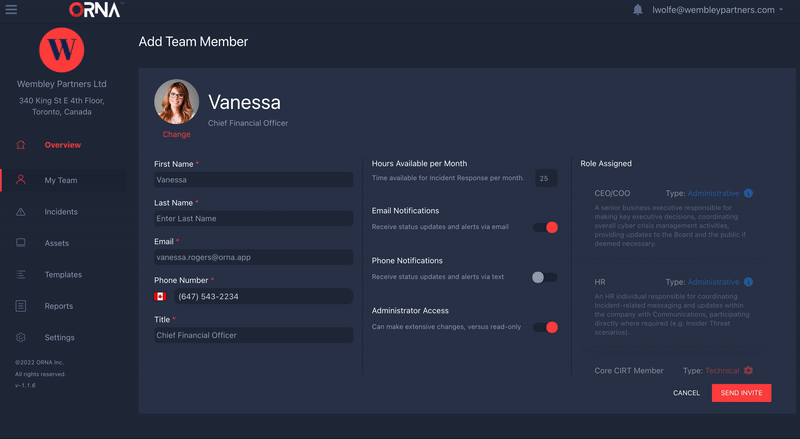Click the Templates list icon
The width and height of the screenshot is (800, 439).
click(20, 274)
